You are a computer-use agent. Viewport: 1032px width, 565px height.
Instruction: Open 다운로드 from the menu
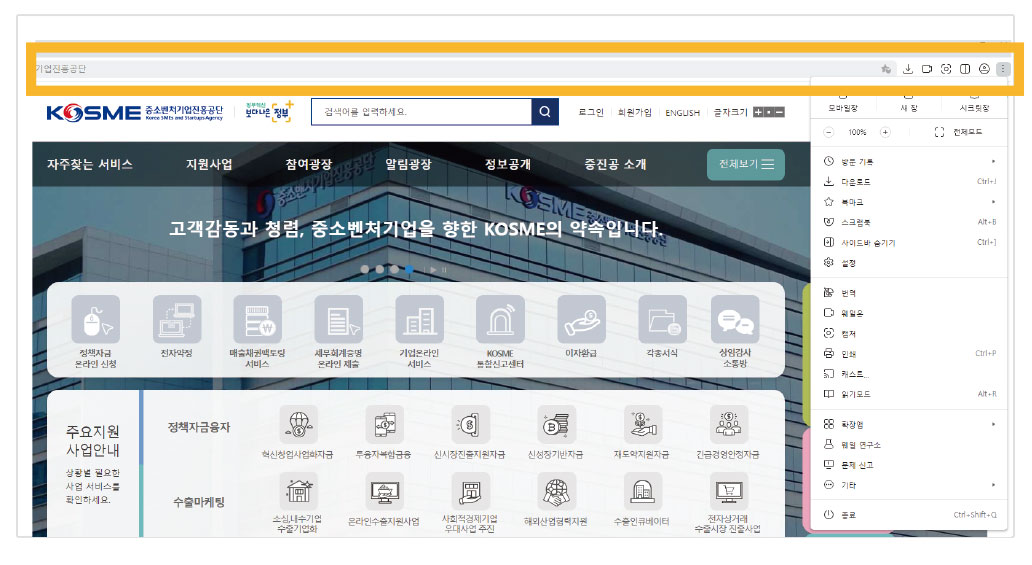click(909, 182)
